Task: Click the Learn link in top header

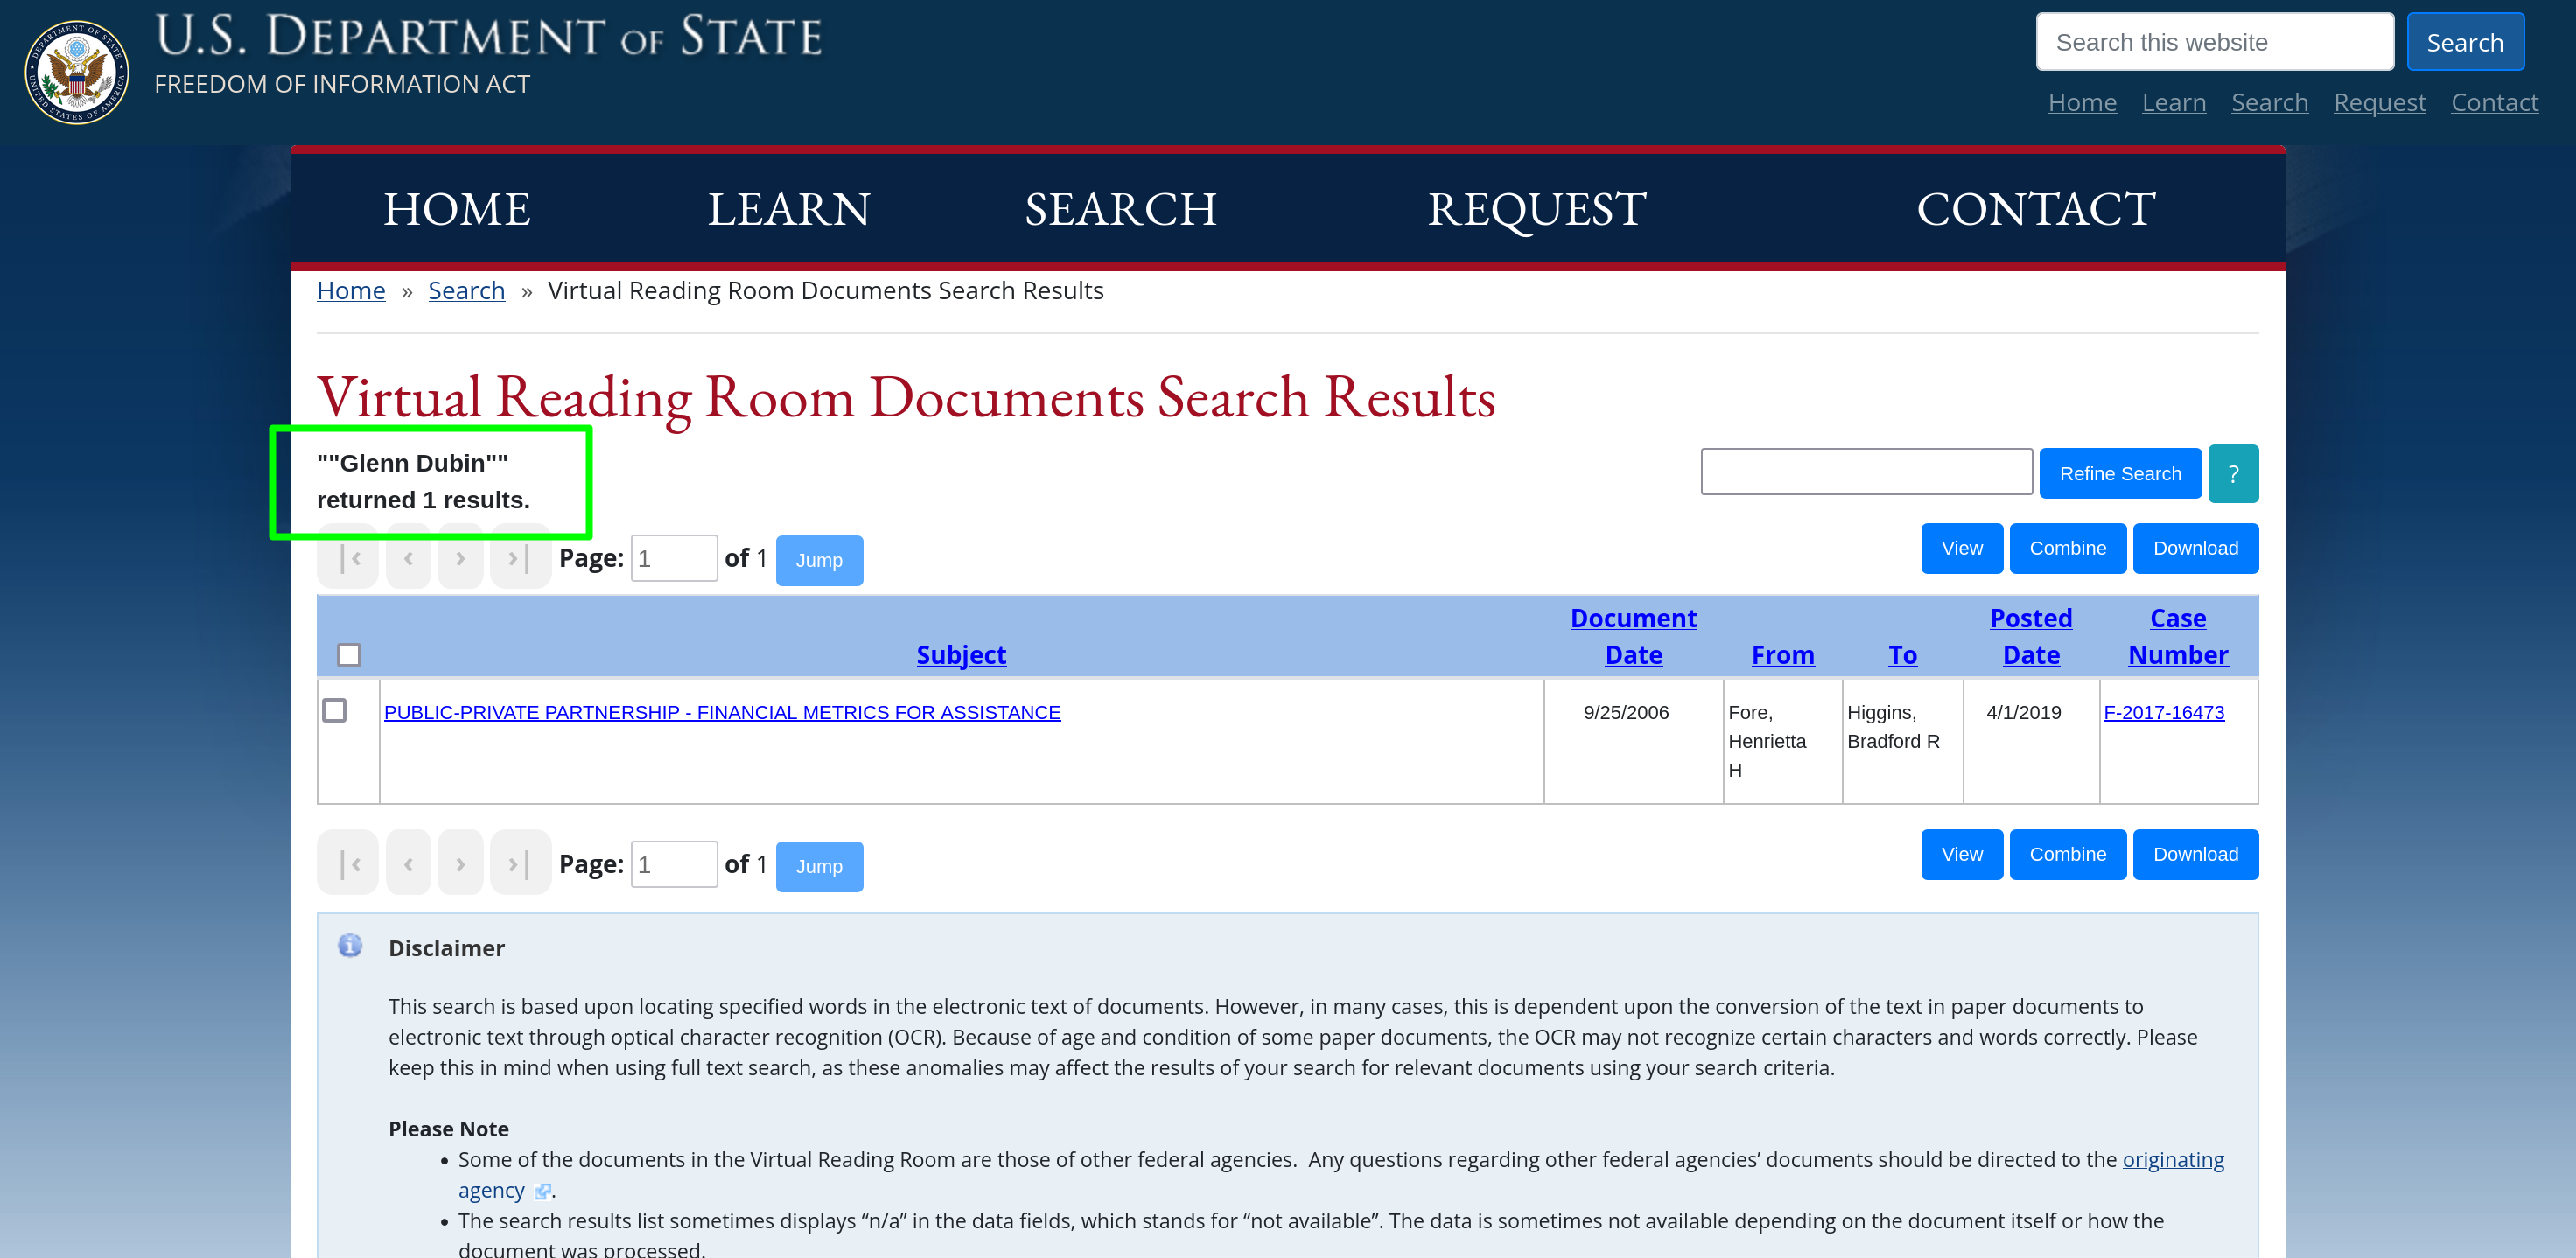Action: 2174,102
